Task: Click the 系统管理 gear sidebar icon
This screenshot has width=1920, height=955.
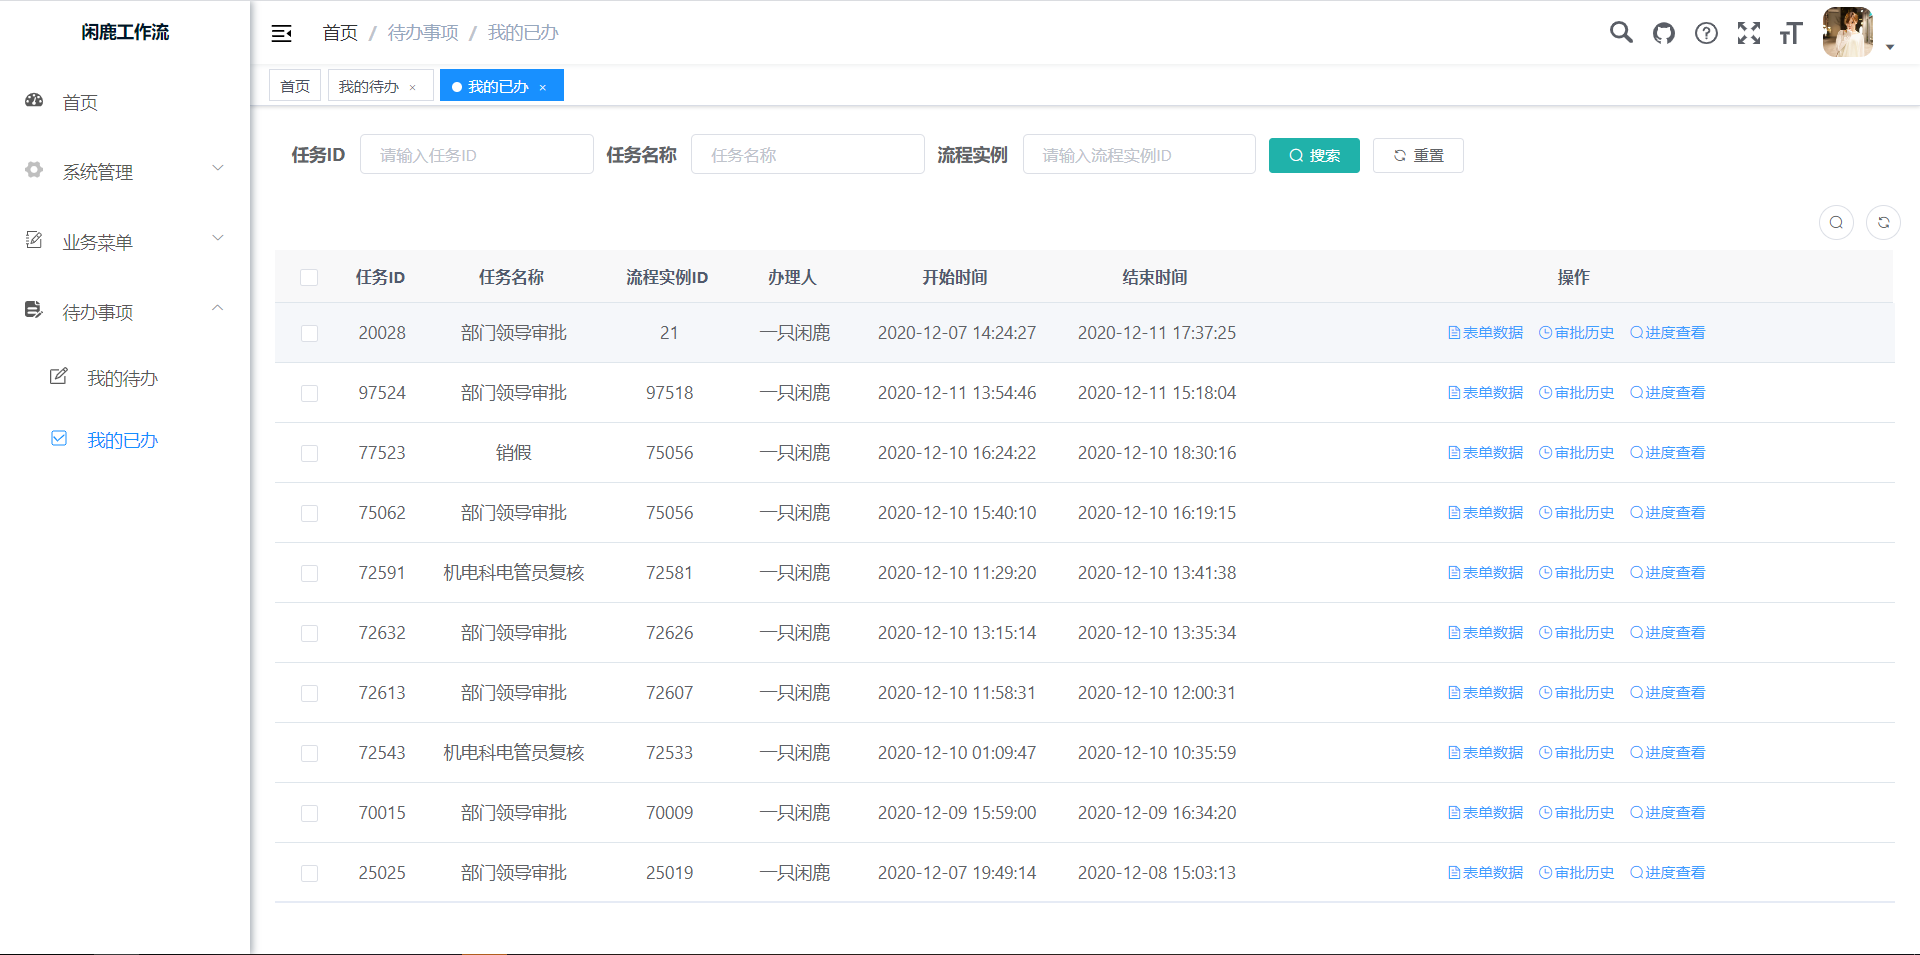Action: [34, 170]
